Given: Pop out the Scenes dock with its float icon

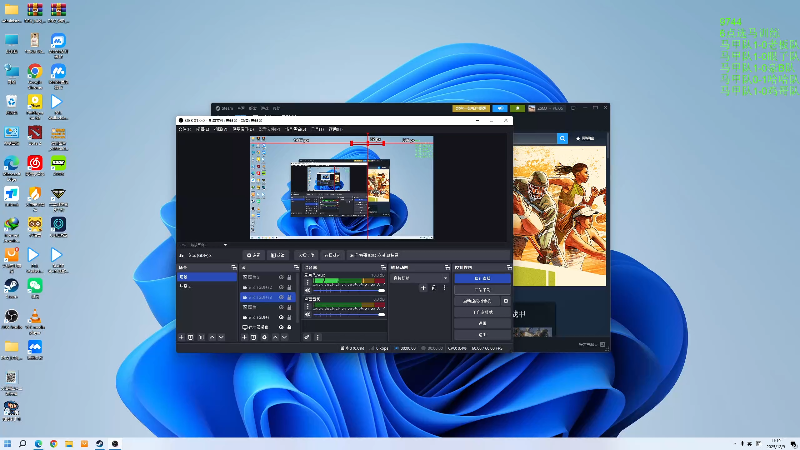Looking at the screenshot, I should tap(234, 267).
